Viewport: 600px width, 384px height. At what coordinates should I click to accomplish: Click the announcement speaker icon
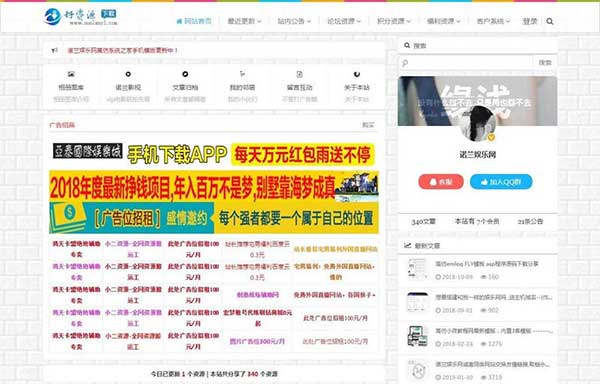pos(55,50)
